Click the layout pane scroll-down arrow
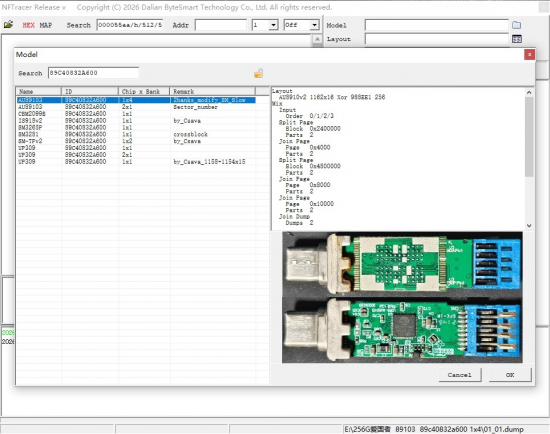 [x=529, y=226]
